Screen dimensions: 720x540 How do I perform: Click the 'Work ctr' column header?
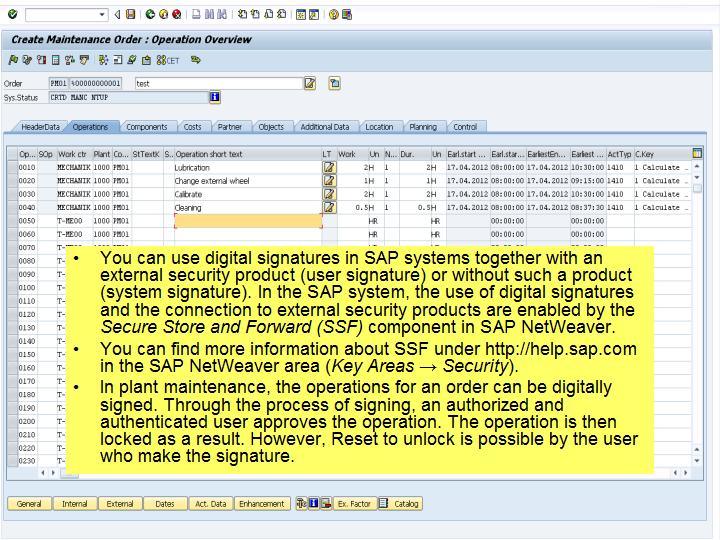click(x=74, y=154)
